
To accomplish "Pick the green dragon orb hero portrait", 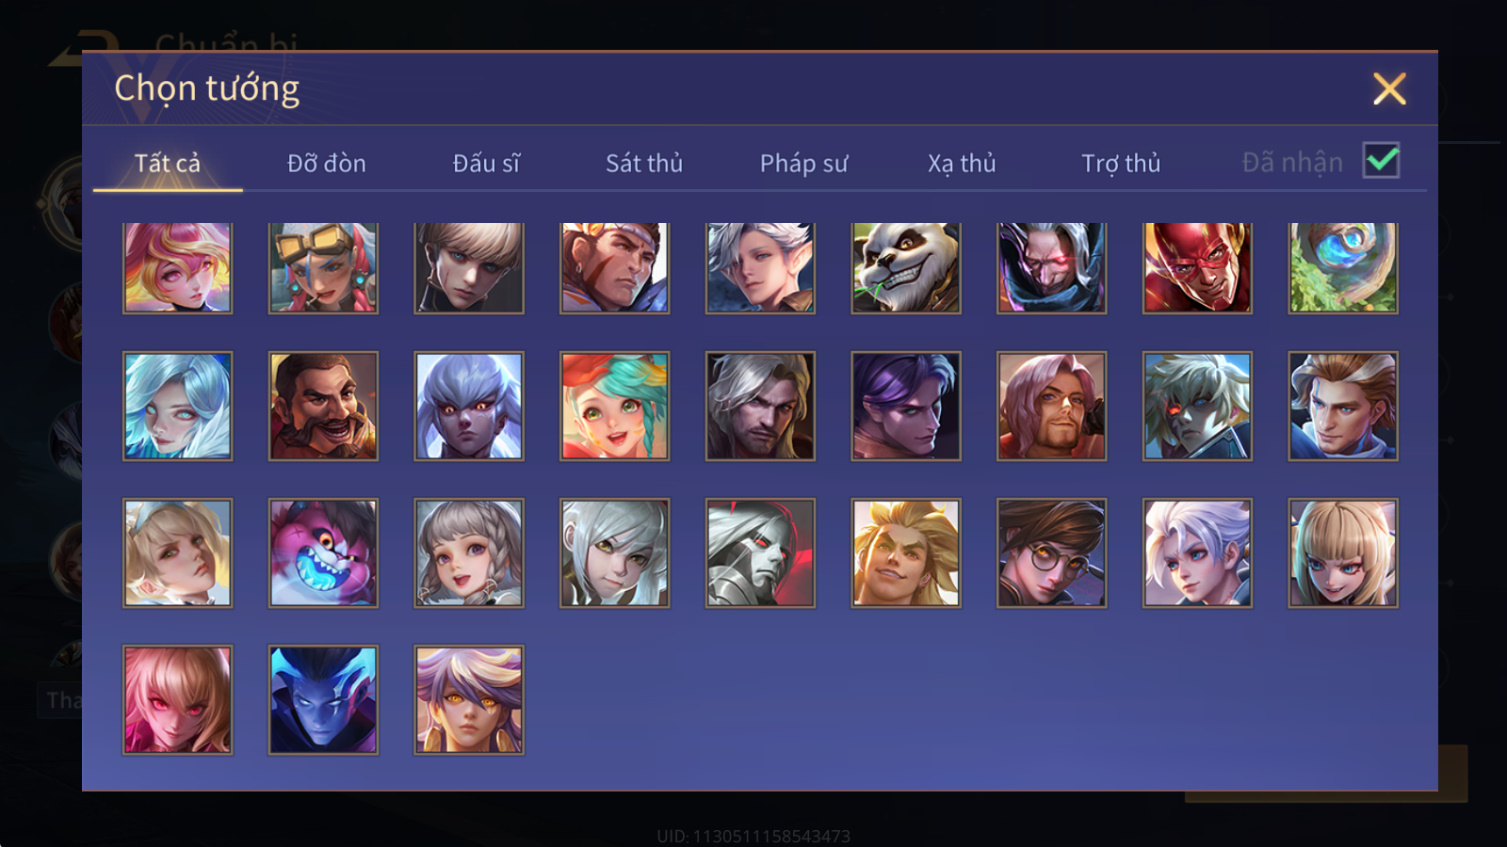I will 1343,268.
